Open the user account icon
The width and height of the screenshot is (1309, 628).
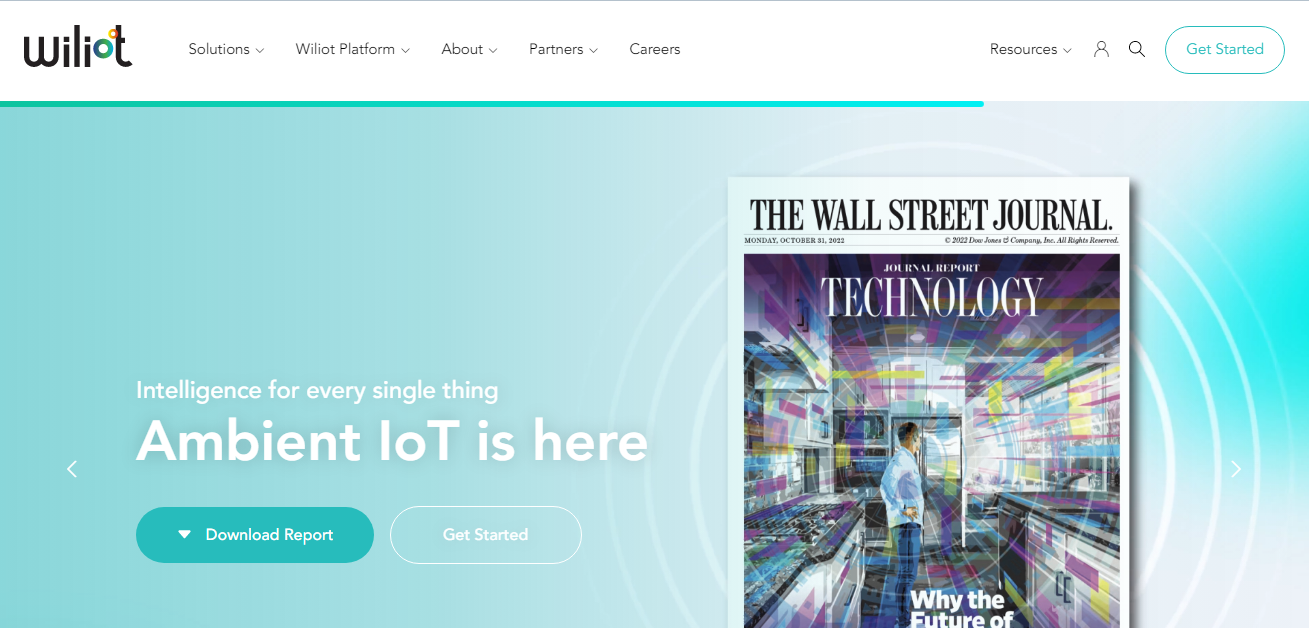pos(1101,49)
